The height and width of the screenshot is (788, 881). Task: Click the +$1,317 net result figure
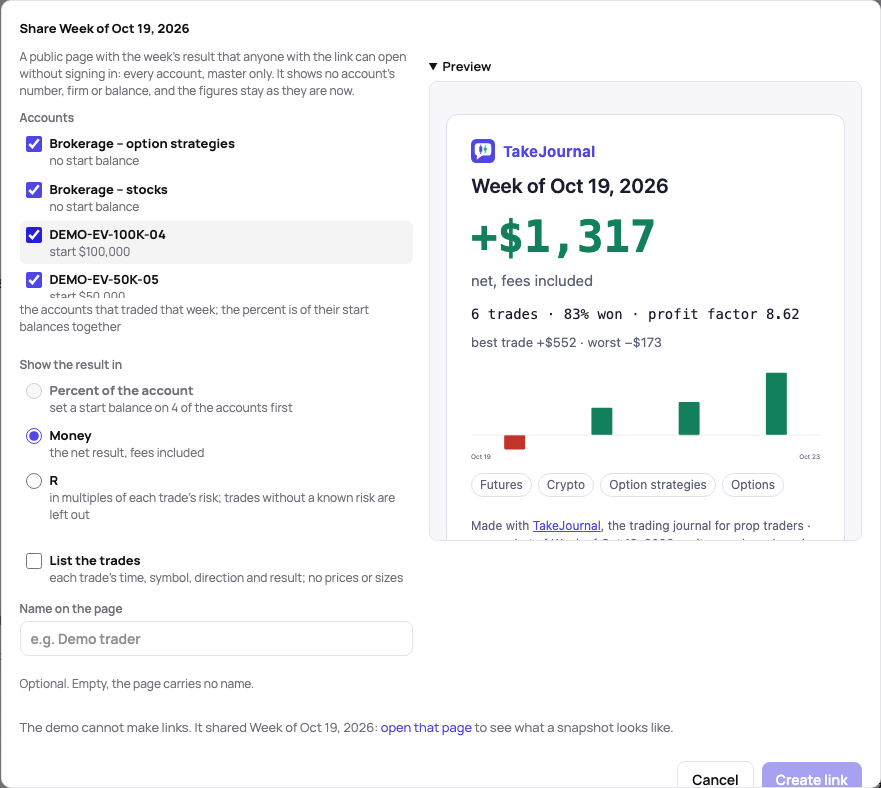(563, 237)
